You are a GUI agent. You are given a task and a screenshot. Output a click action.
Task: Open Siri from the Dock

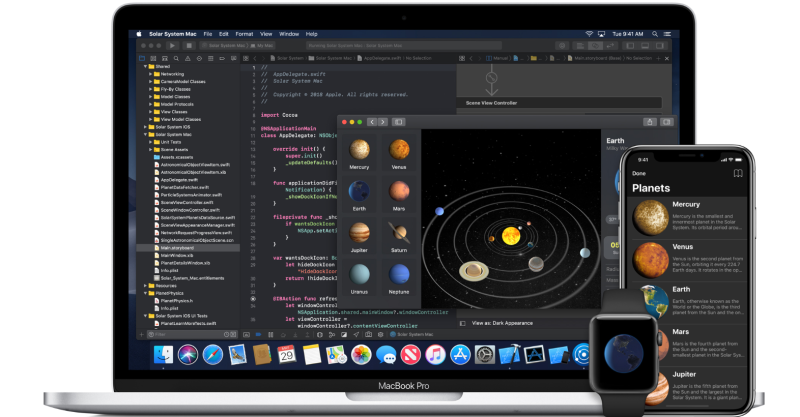coord(188,355)
